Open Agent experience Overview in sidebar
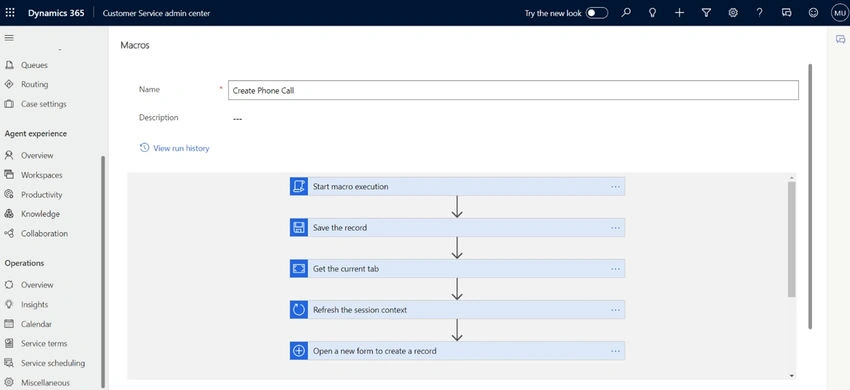The width and height of the screenshot is (850, 390). (37, 155)
